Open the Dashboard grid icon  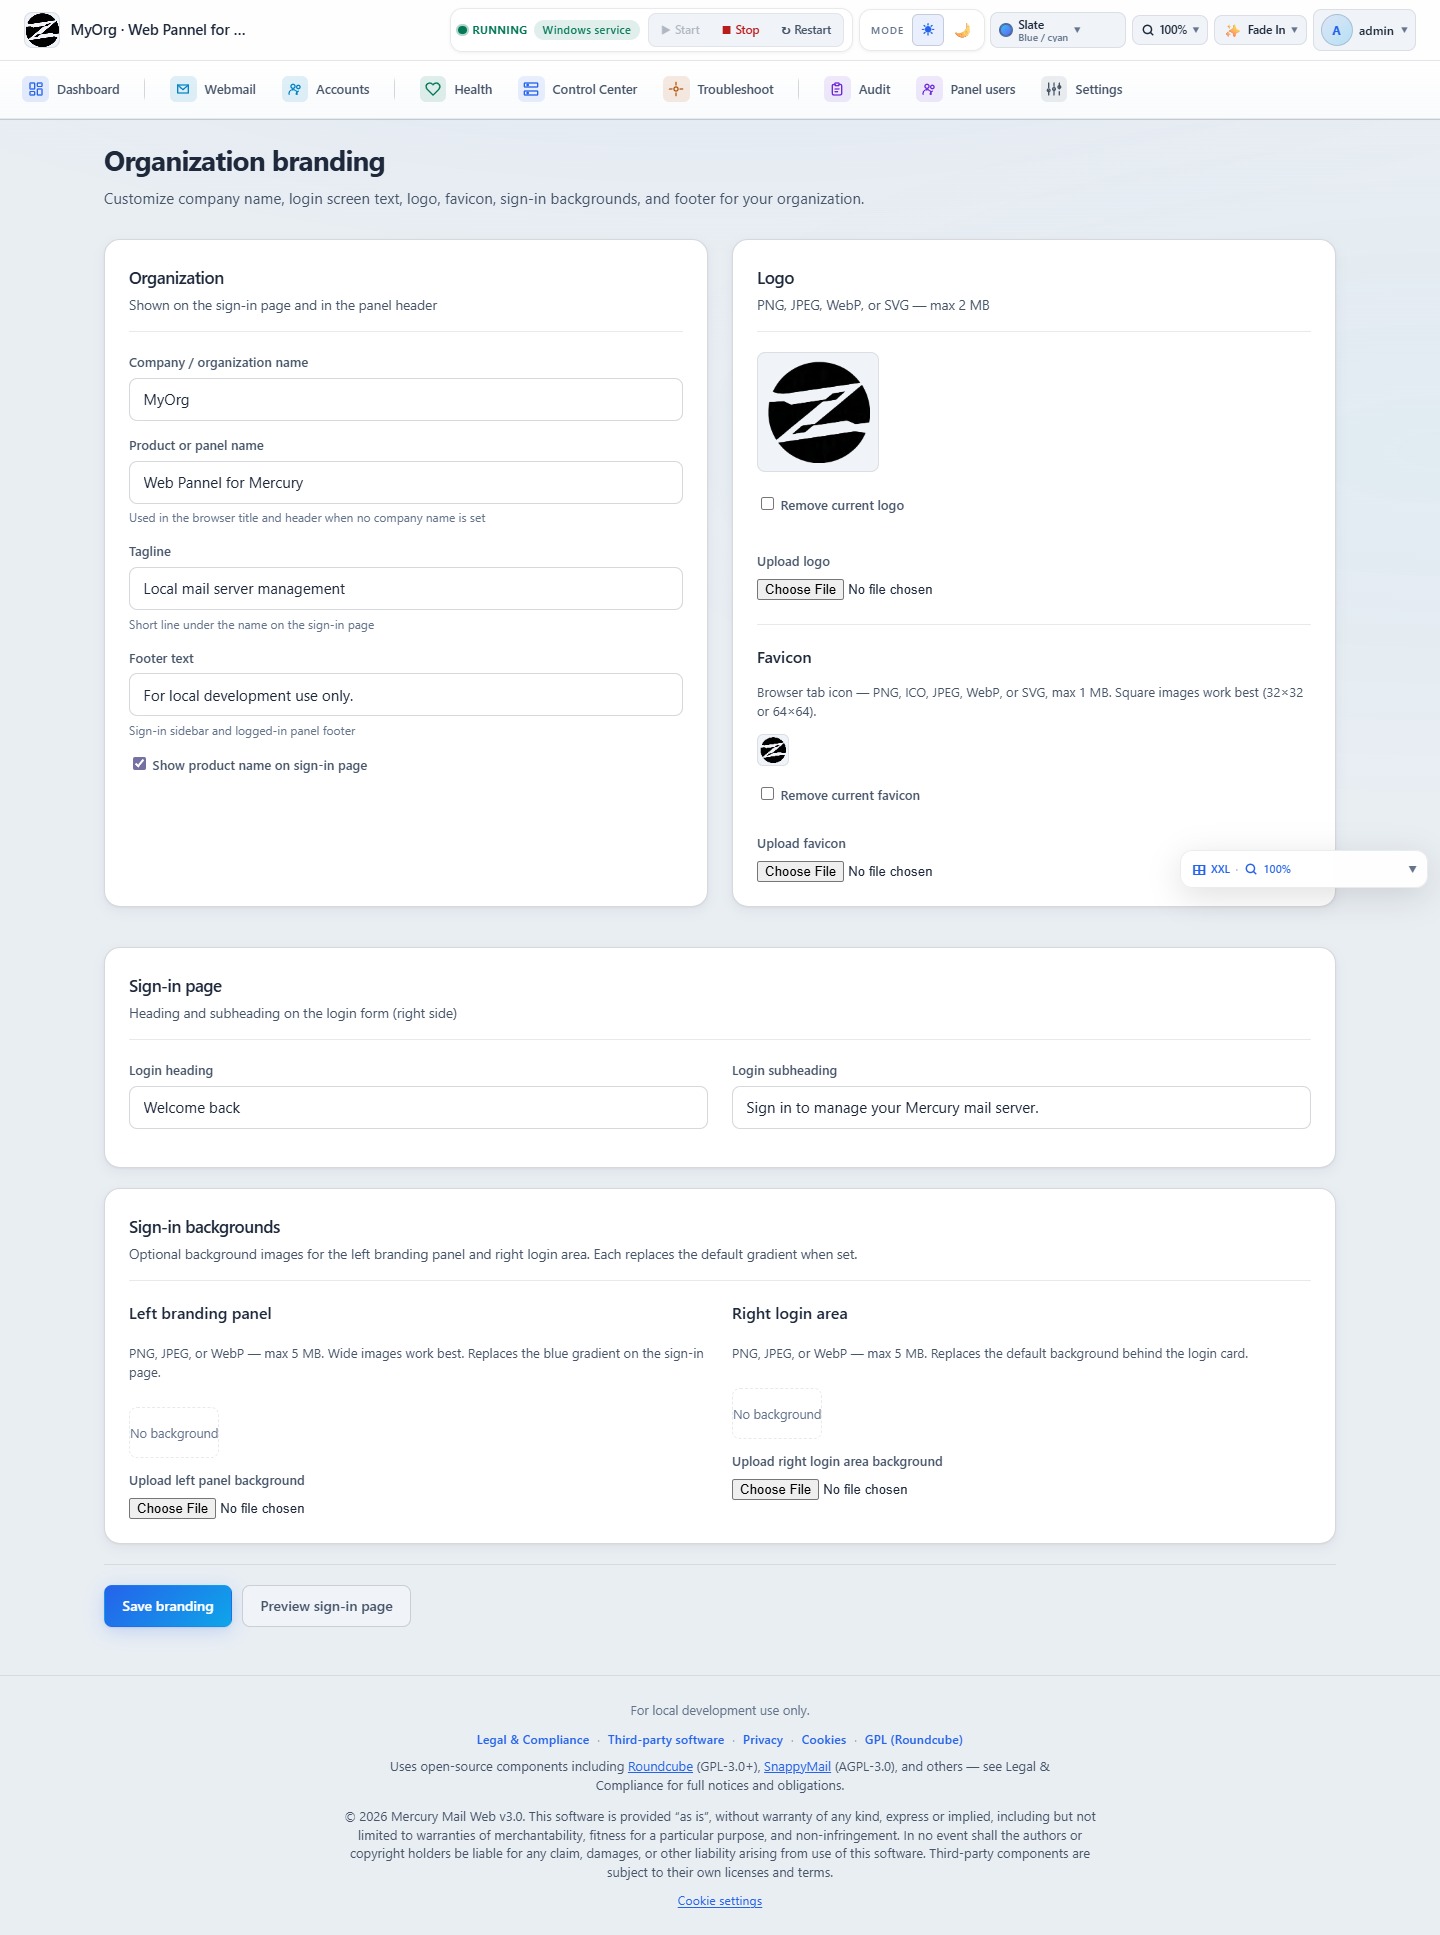tap(36, 89)
